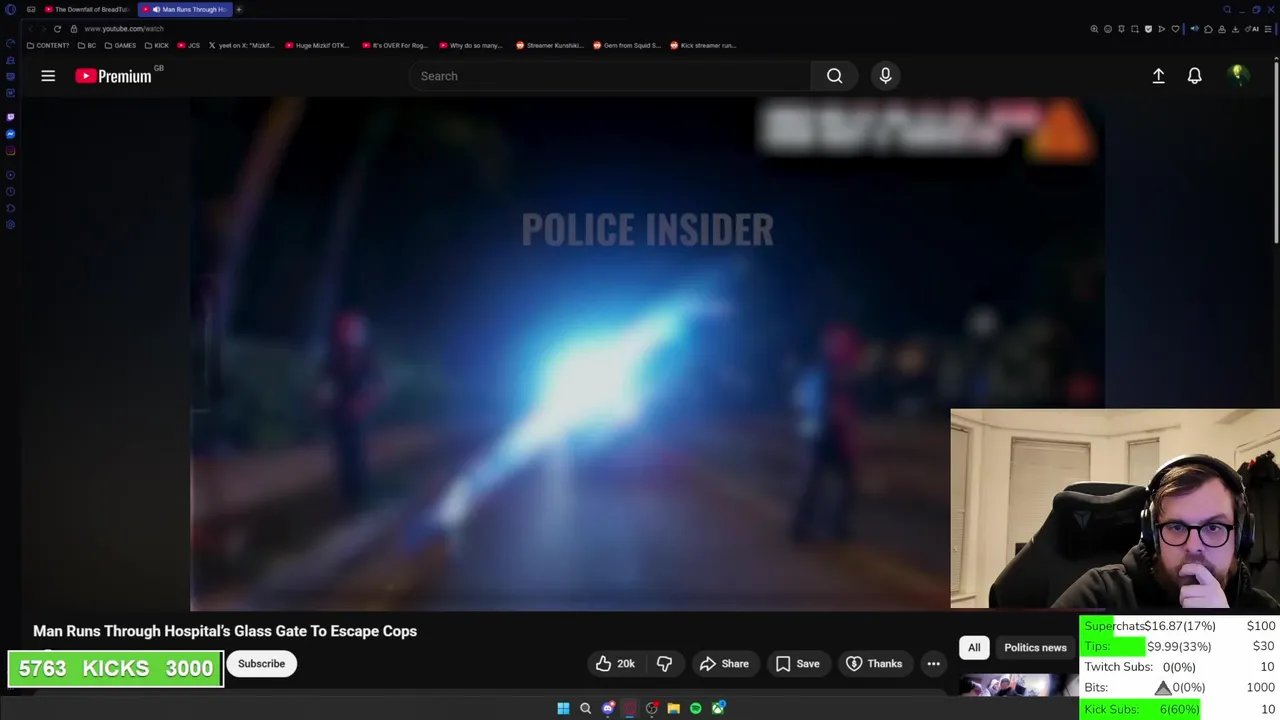Viewport: 1280px width, 720px height.
Task: Click the zoom magnifier toolbar icon
Action: [x=1094, y=29]
